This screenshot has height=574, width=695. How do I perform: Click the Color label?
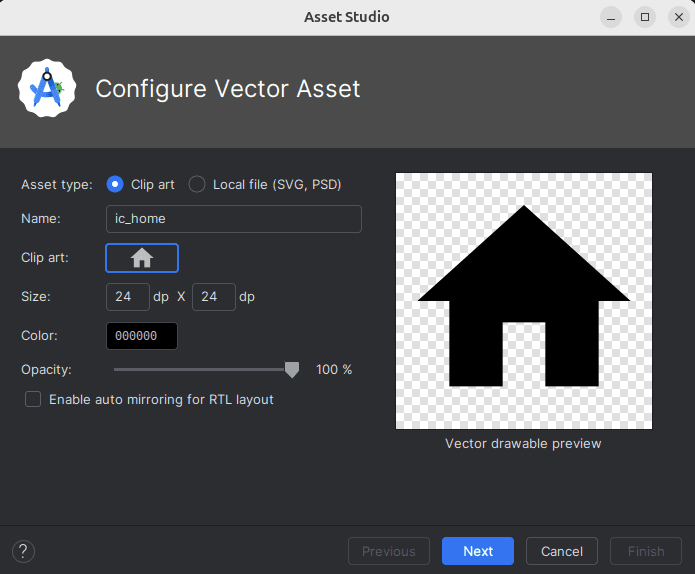39,336
